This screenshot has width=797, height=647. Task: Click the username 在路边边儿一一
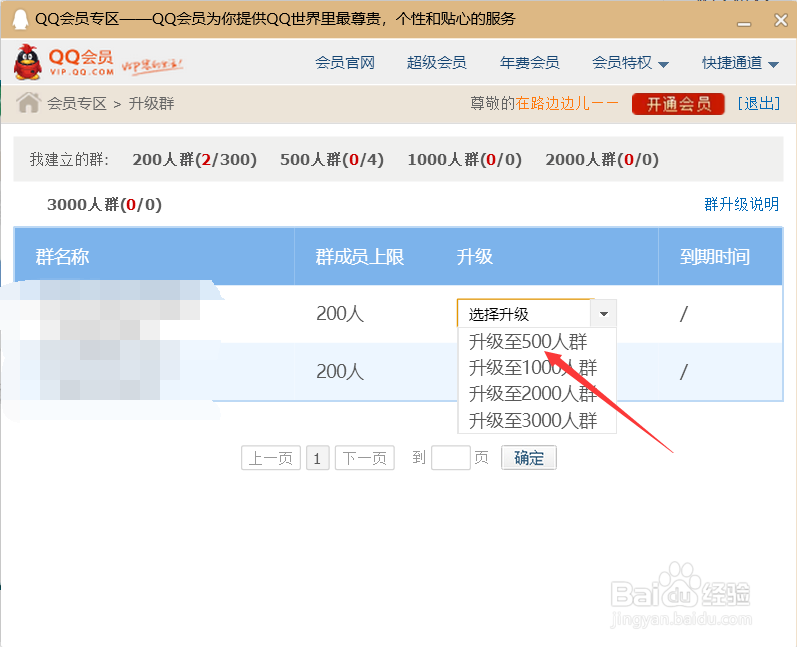pyautogui.click(x=567, y=104)
